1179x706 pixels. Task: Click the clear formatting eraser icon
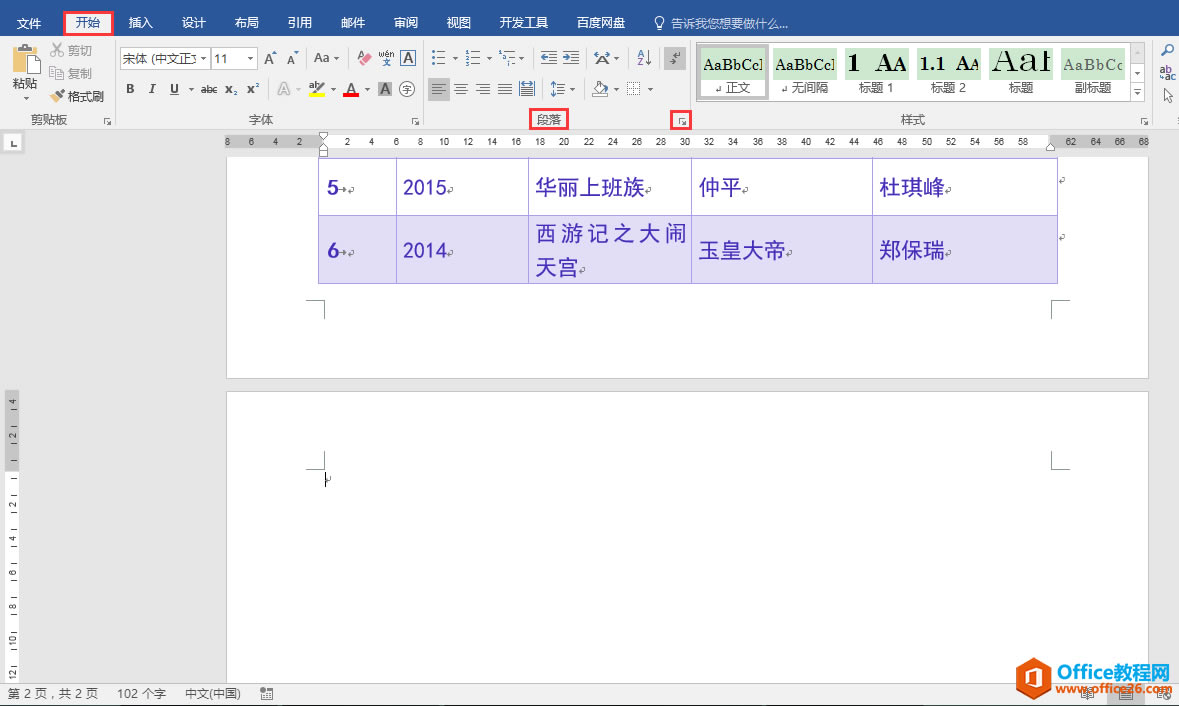pyautogui.click(x=364, y=58)
